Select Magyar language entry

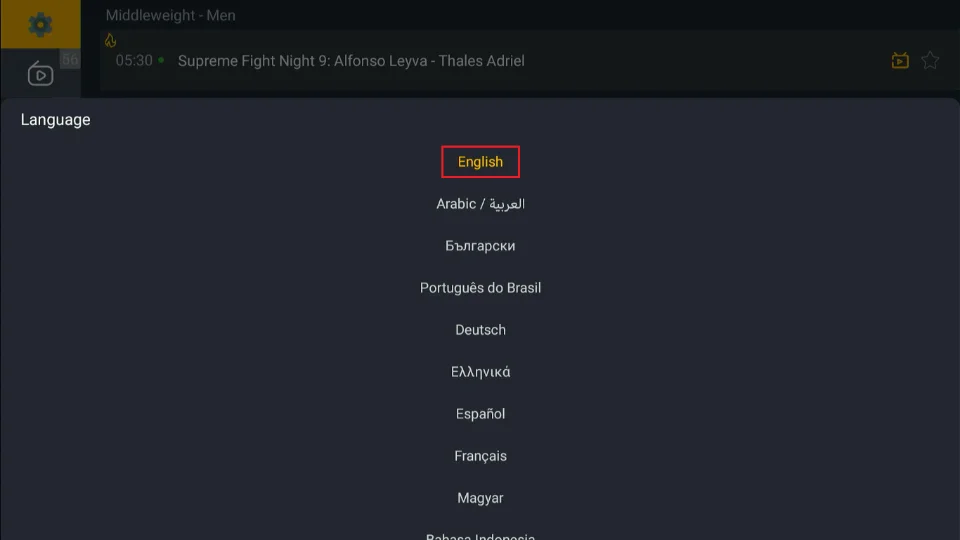481,498
